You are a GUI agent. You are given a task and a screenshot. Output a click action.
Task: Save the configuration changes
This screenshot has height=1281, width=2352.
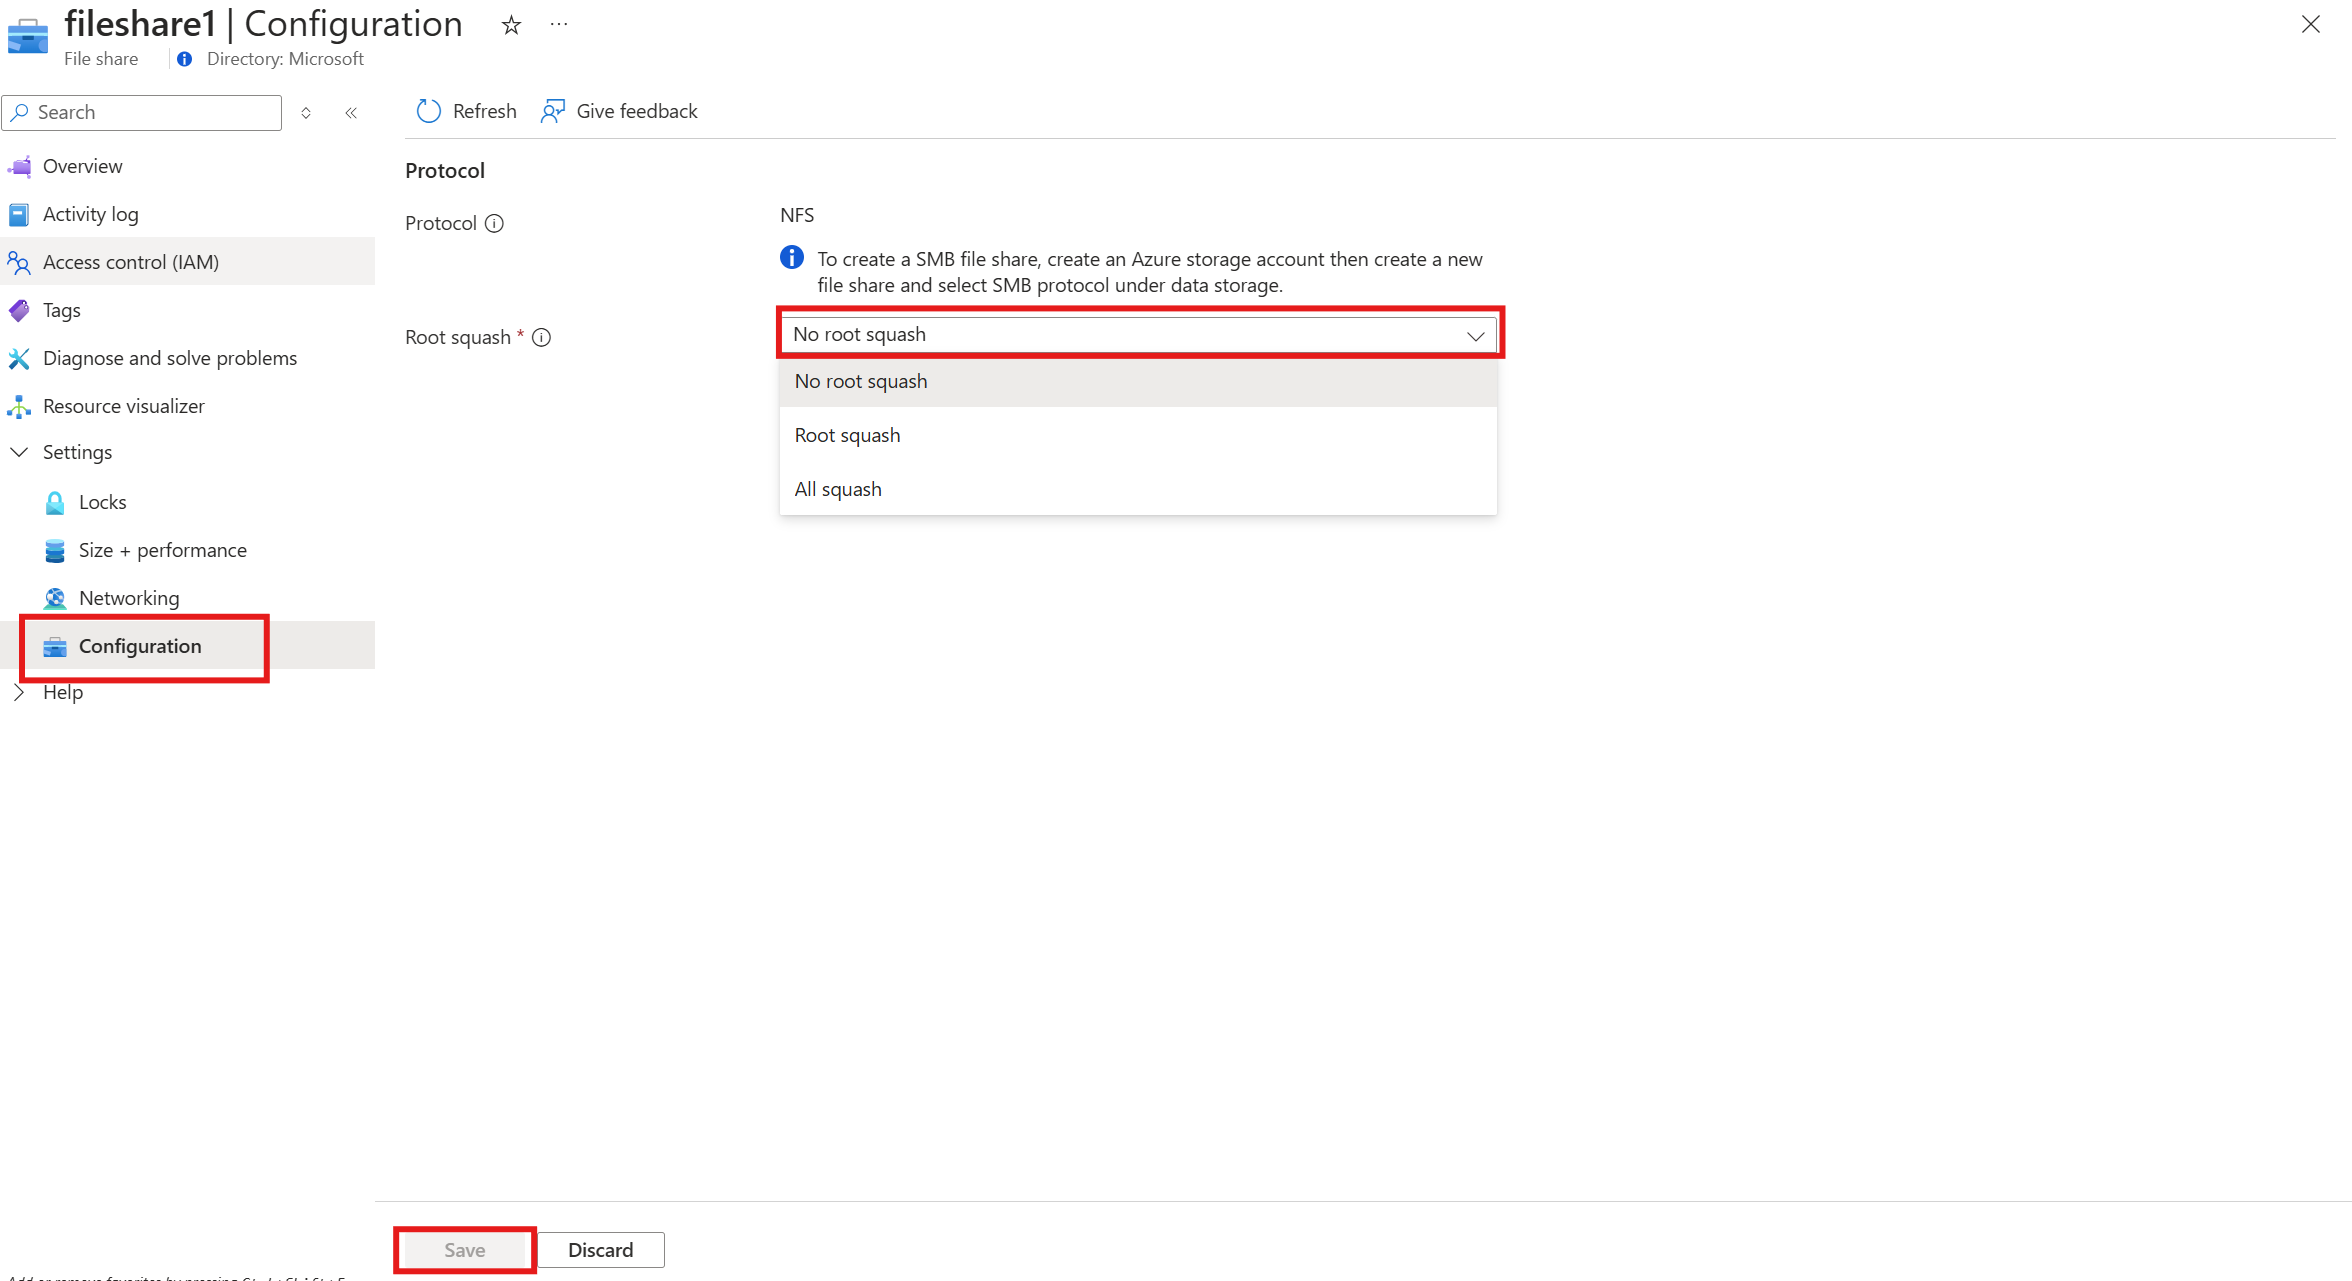[x=464, y=1249]
